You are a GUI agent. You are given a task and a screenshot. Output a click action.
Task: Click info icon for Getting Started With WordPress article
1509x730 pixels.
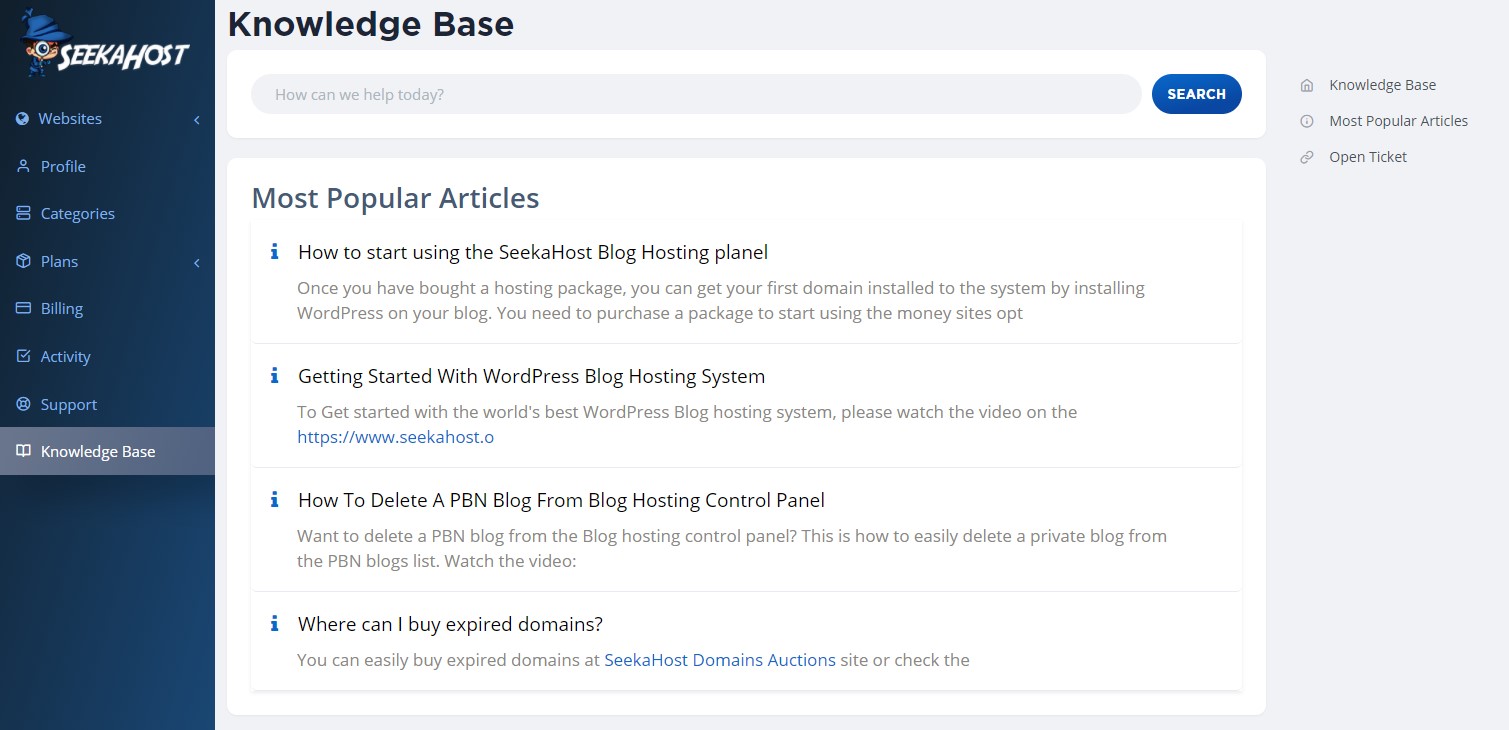tap(275, 375)
